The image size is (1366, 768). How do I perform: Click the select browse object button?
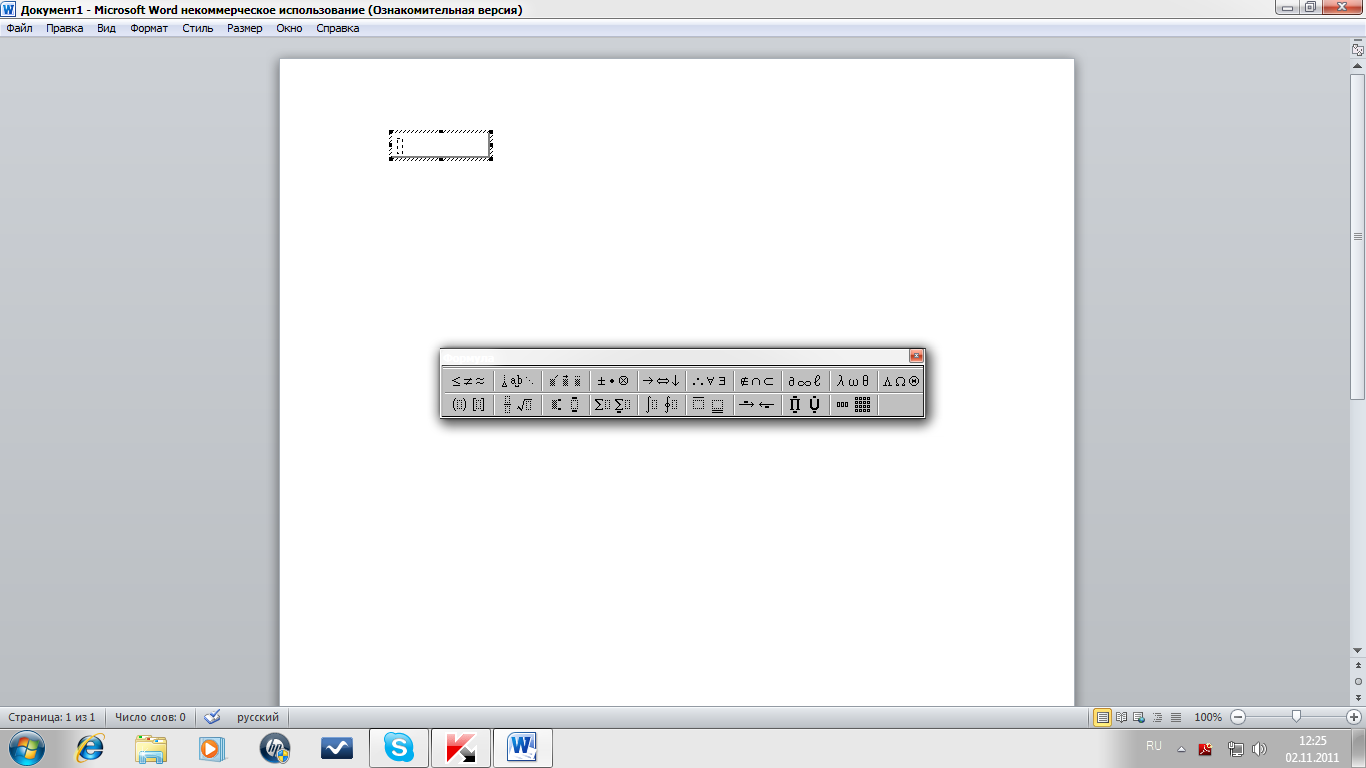pyautogui.click(x=1358, y=680)
